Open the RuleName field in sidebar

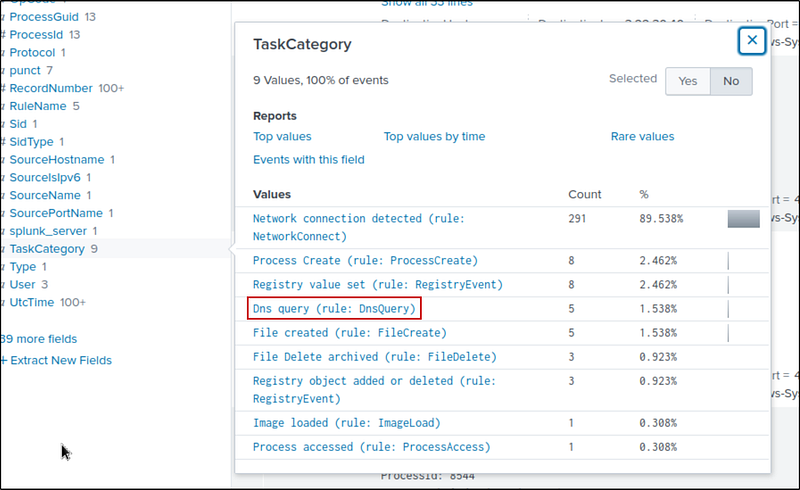click(37, 106)
